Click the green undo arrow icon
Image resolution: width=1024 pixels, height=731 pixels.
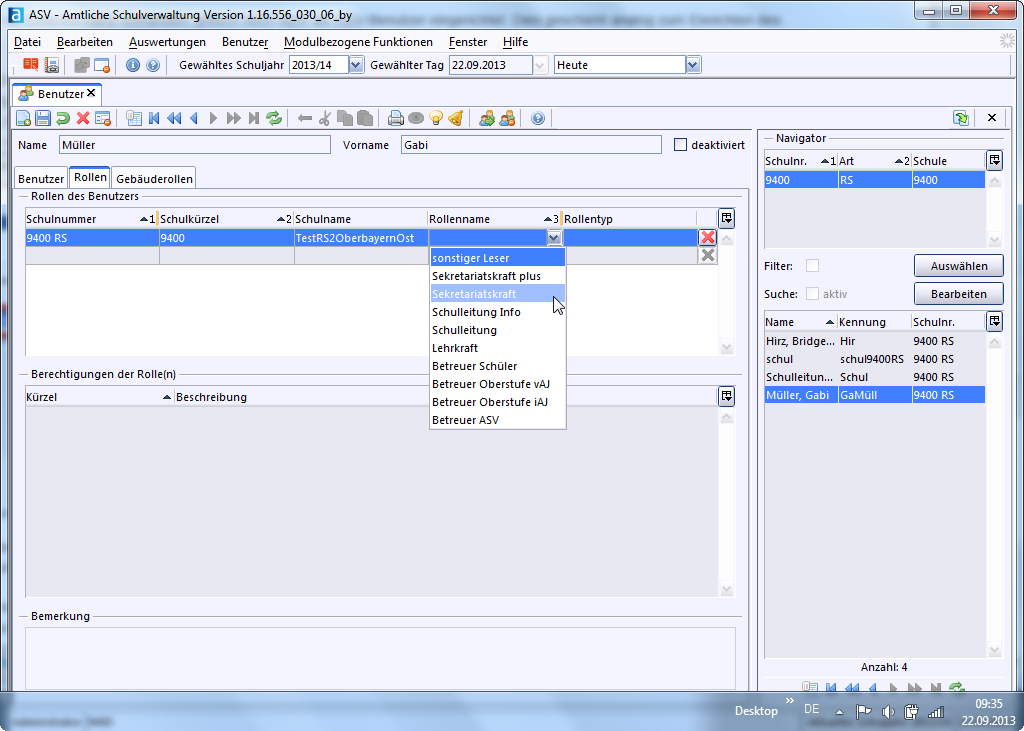tap(63, 118)
